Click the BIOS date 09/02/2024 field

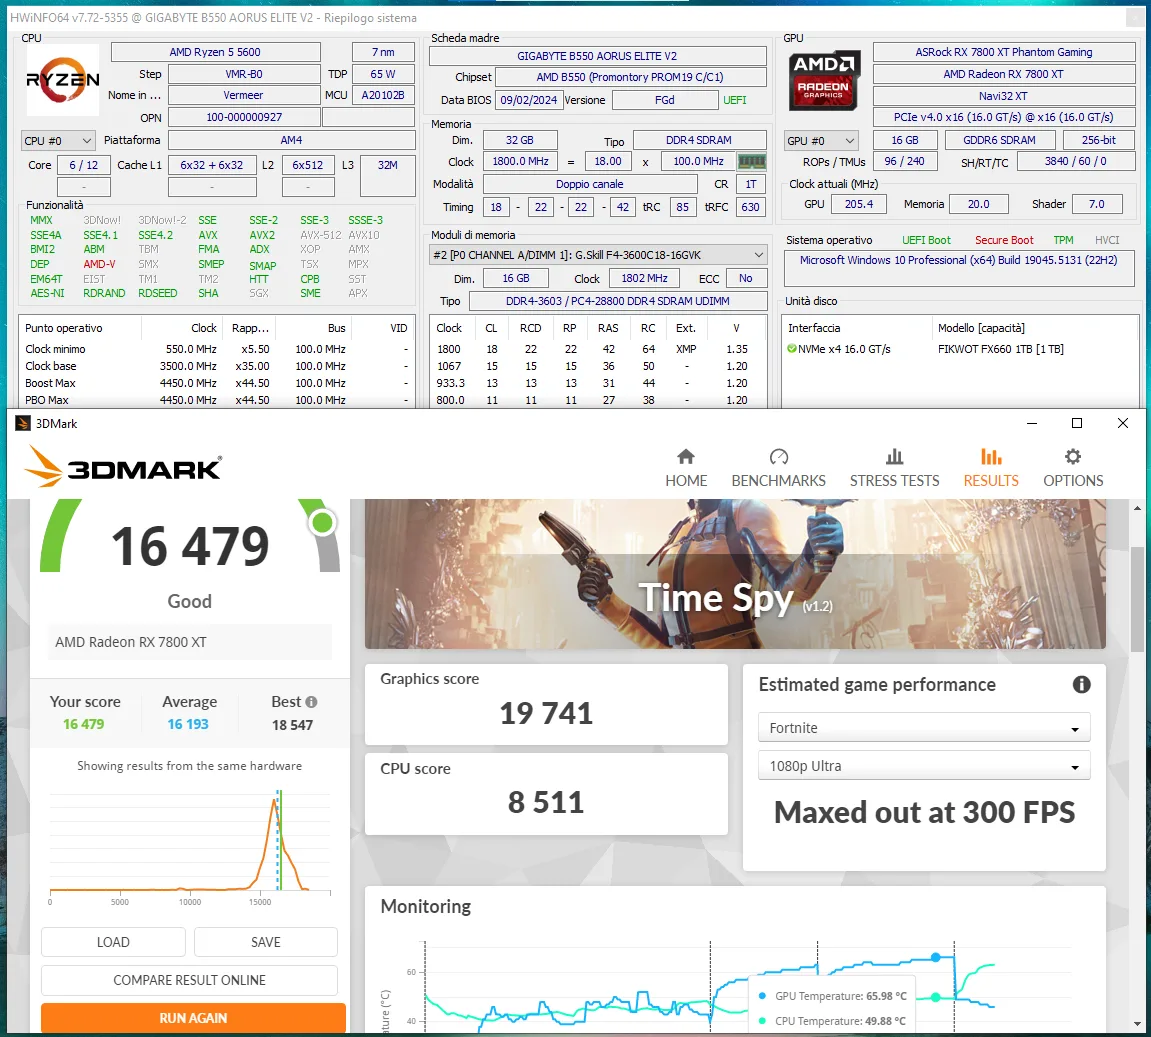(x=529, y=100)
